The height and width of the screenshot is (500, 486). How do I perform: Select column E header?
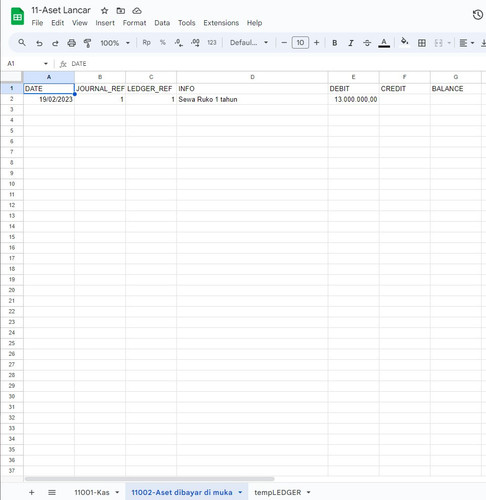point(353,77)
